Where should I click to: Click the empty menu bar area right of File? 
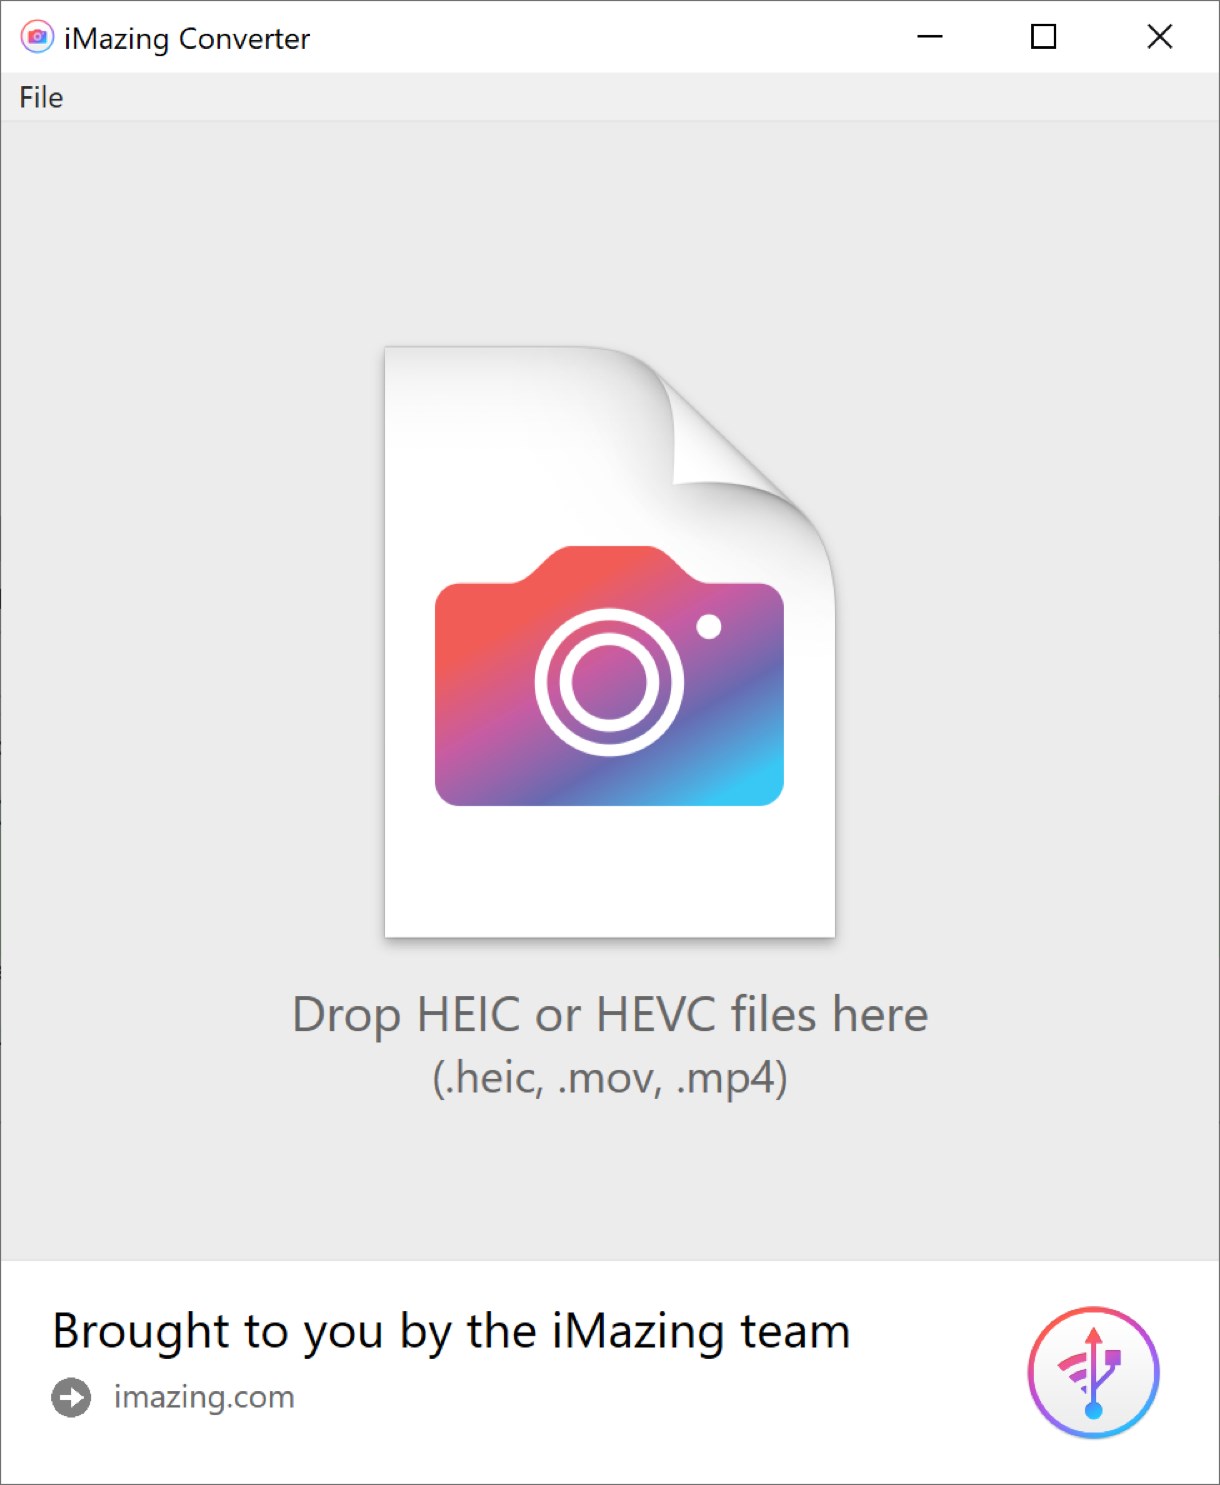click(x=600, y=97)
